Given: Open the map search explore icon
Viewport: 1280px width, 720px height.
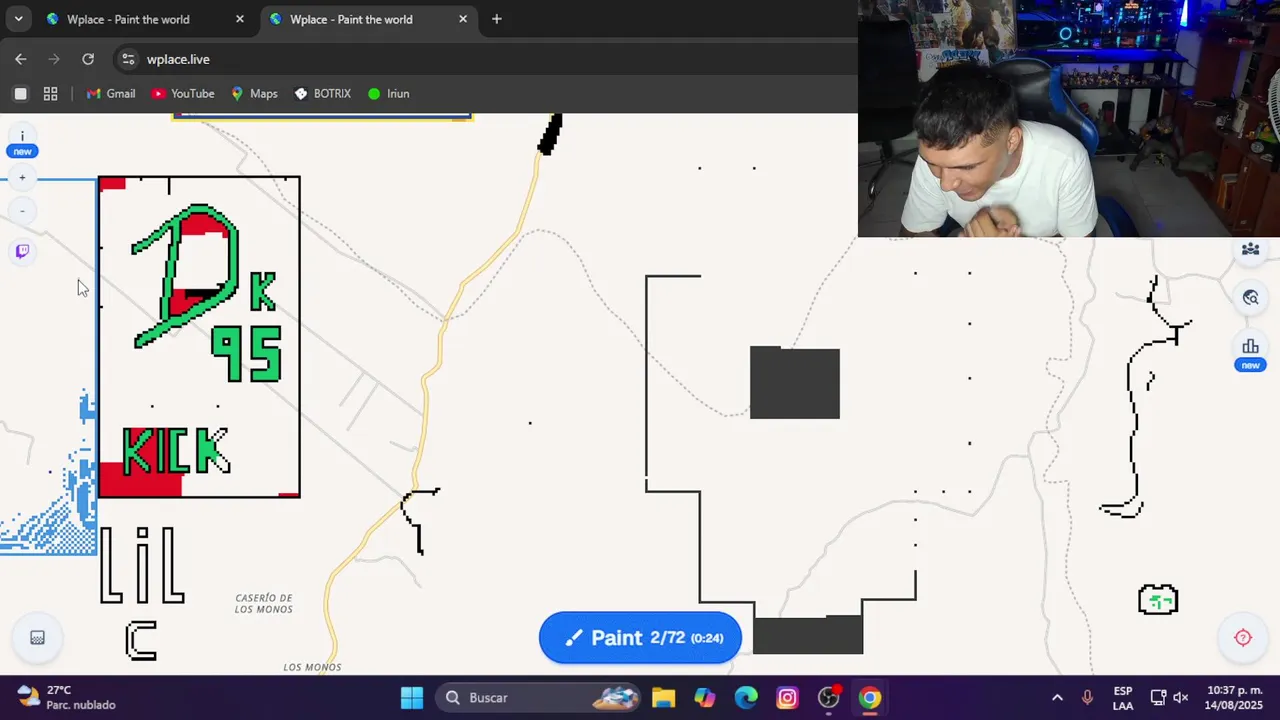Looking at the screenshot, I should tap(1250, 297).
